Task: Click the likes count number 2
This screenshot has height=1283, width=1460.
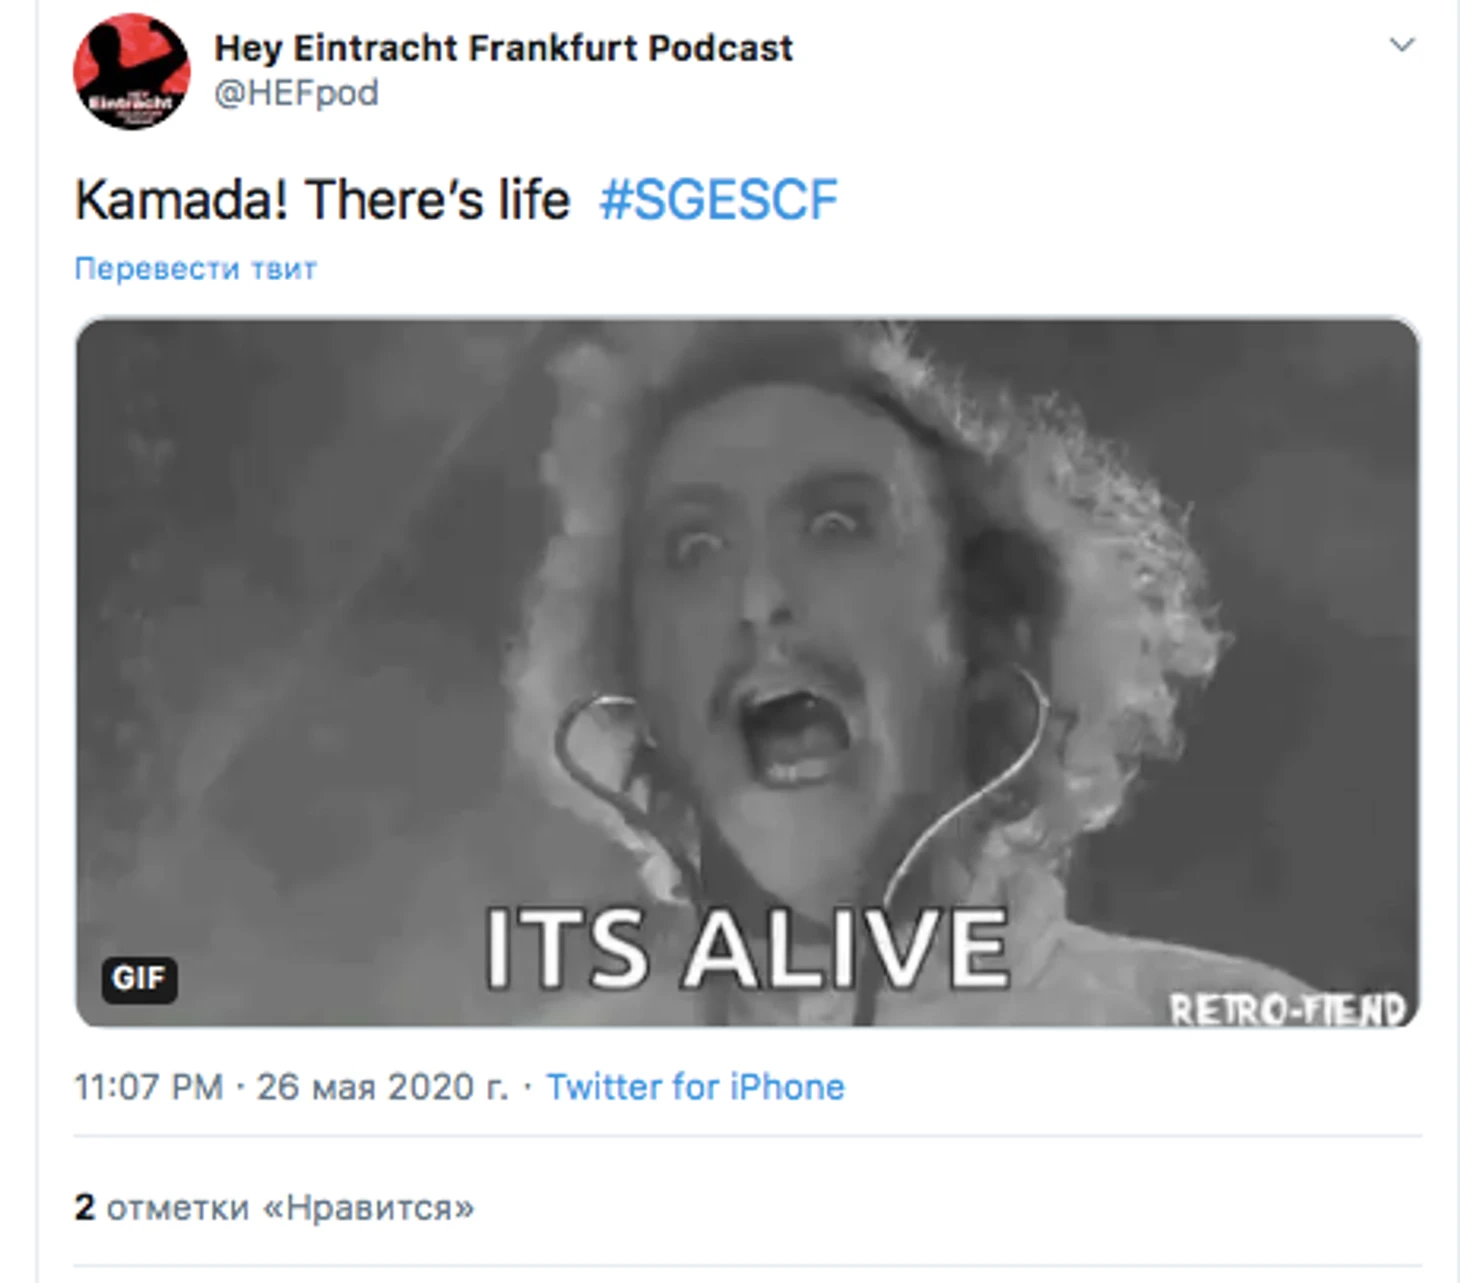Action: pos(85,1208)
